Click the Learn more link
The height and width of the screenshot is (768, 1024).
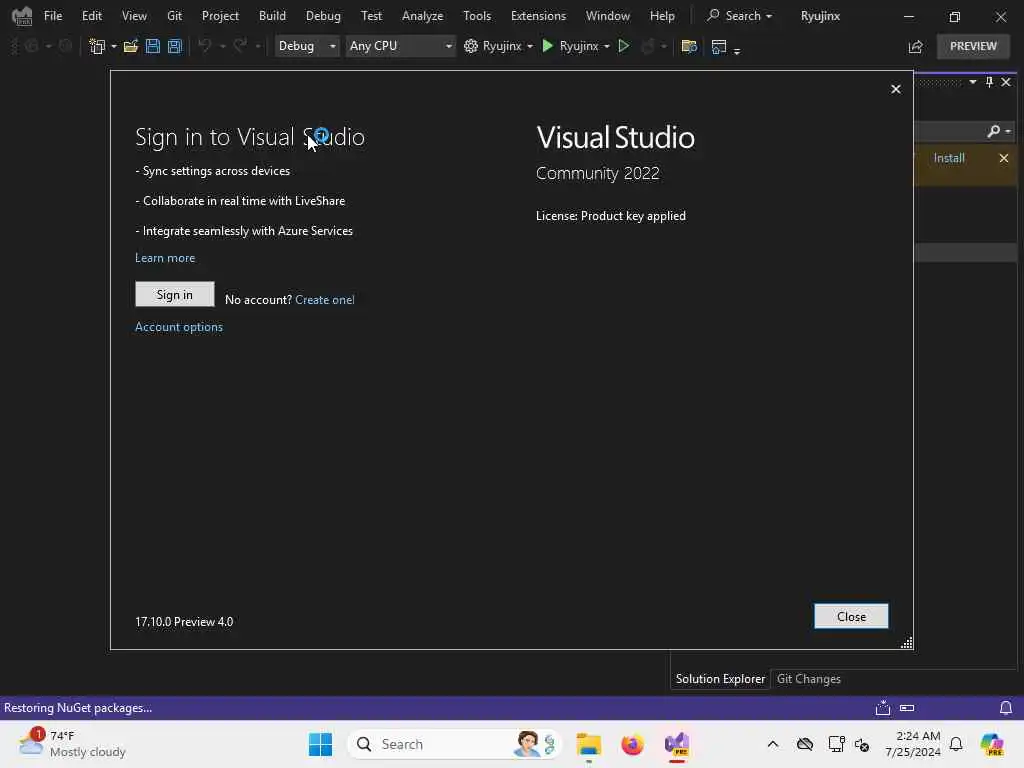(165, 258)
